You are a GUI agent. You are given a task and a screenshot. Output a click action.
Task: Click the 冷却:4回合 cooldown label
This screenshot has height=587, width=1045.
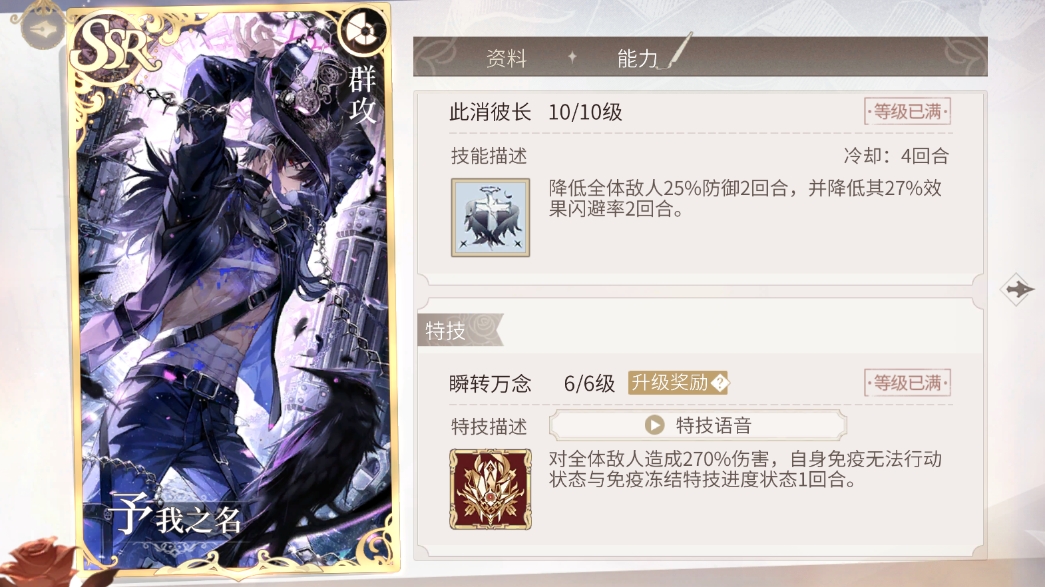(896, 156)
